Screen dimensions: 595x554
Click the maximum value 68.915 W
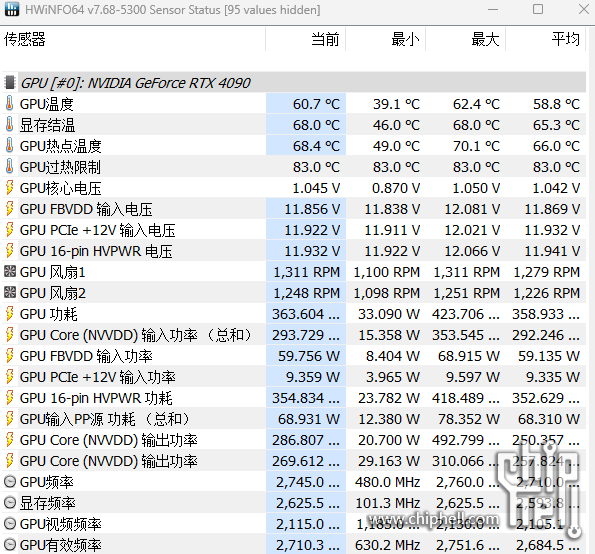[469, 356]
